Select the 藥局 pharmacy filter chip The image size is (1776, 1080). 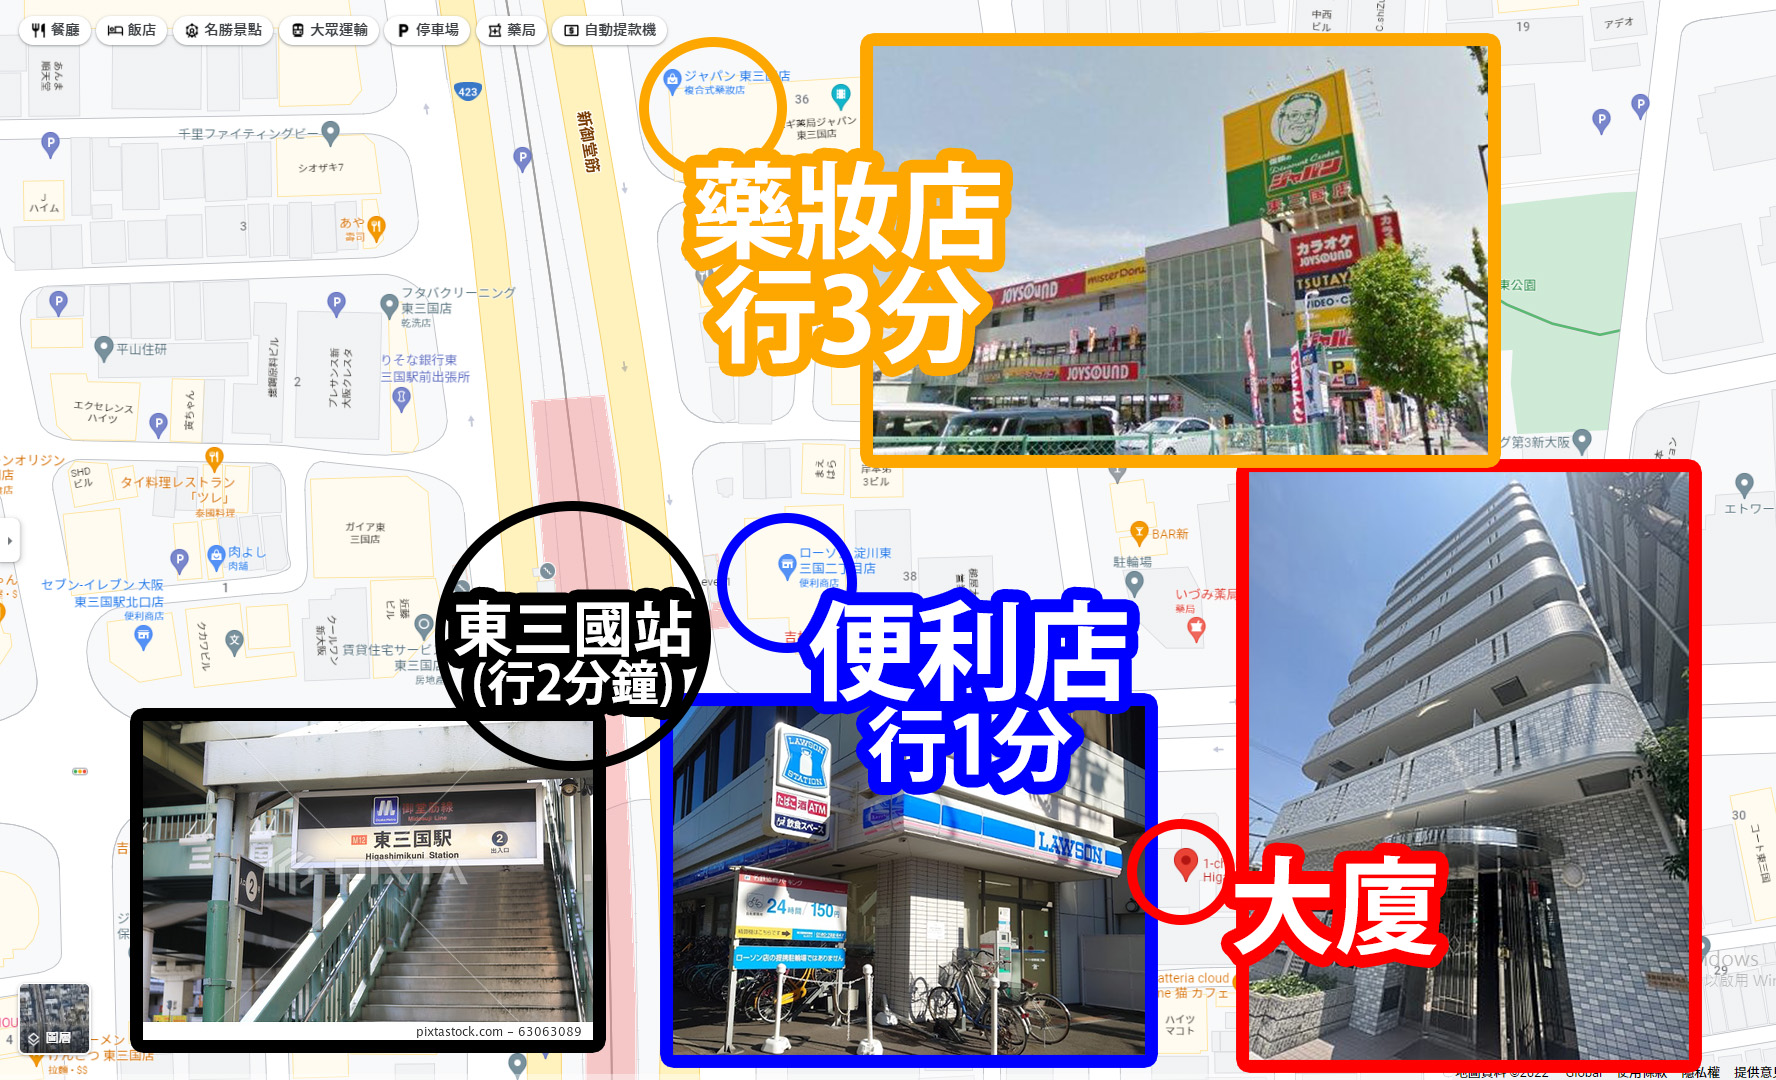[x=512, y=30]
